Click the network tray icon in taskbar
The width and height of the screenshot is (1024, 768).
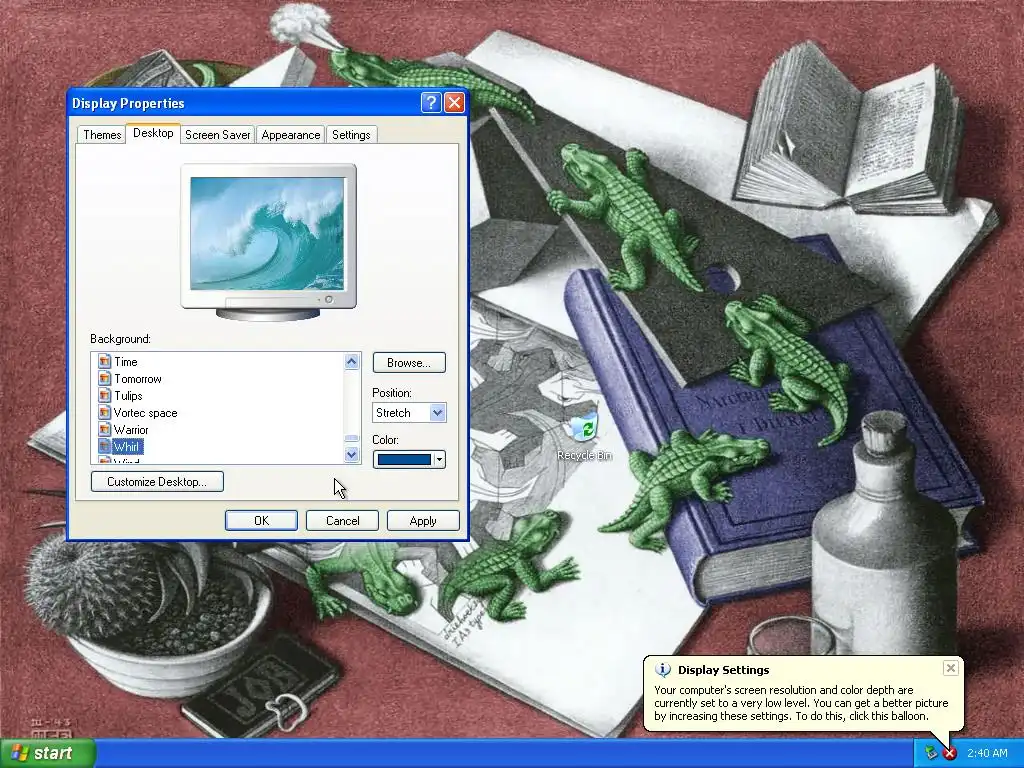point(932,753)
